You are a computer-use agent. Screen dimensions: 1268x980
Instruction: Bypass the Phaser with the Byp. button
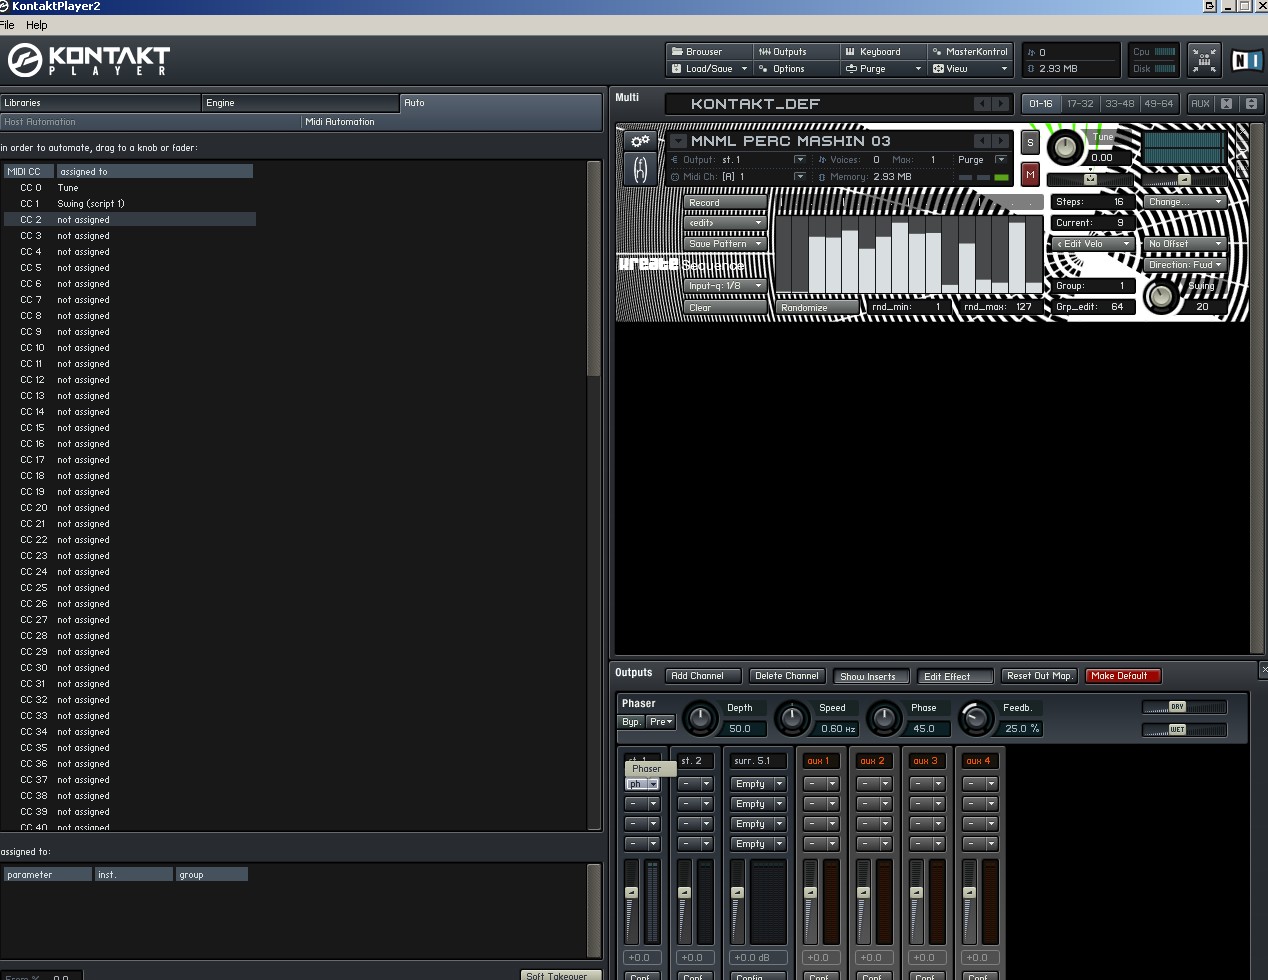click(x=632, y=722)
